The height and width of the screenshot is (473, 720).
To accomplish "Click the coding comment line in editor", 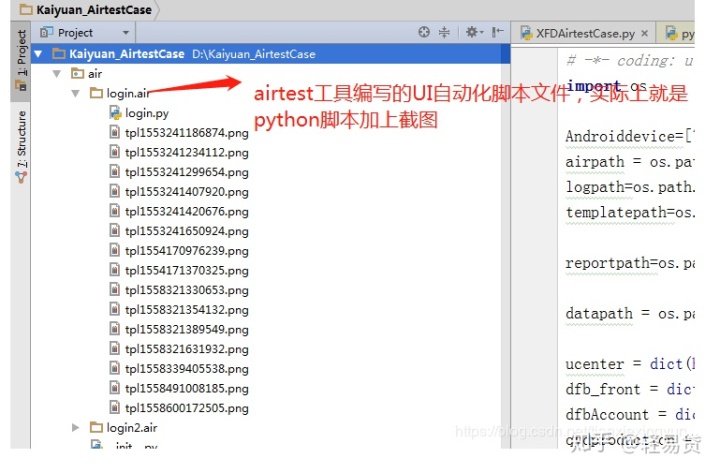I will click(x=630, y=61).
